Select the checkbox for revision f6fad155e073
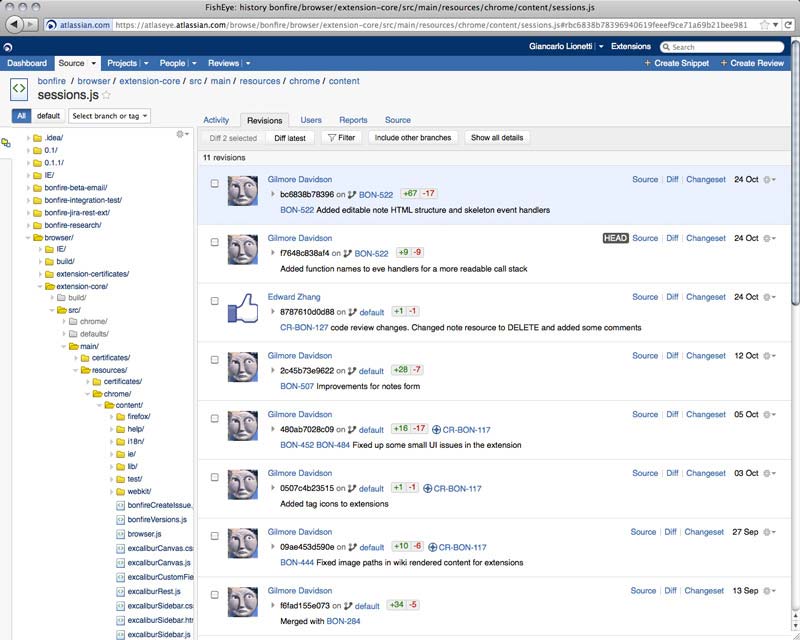This screenshot has width=800, height=640. [215, 595]
